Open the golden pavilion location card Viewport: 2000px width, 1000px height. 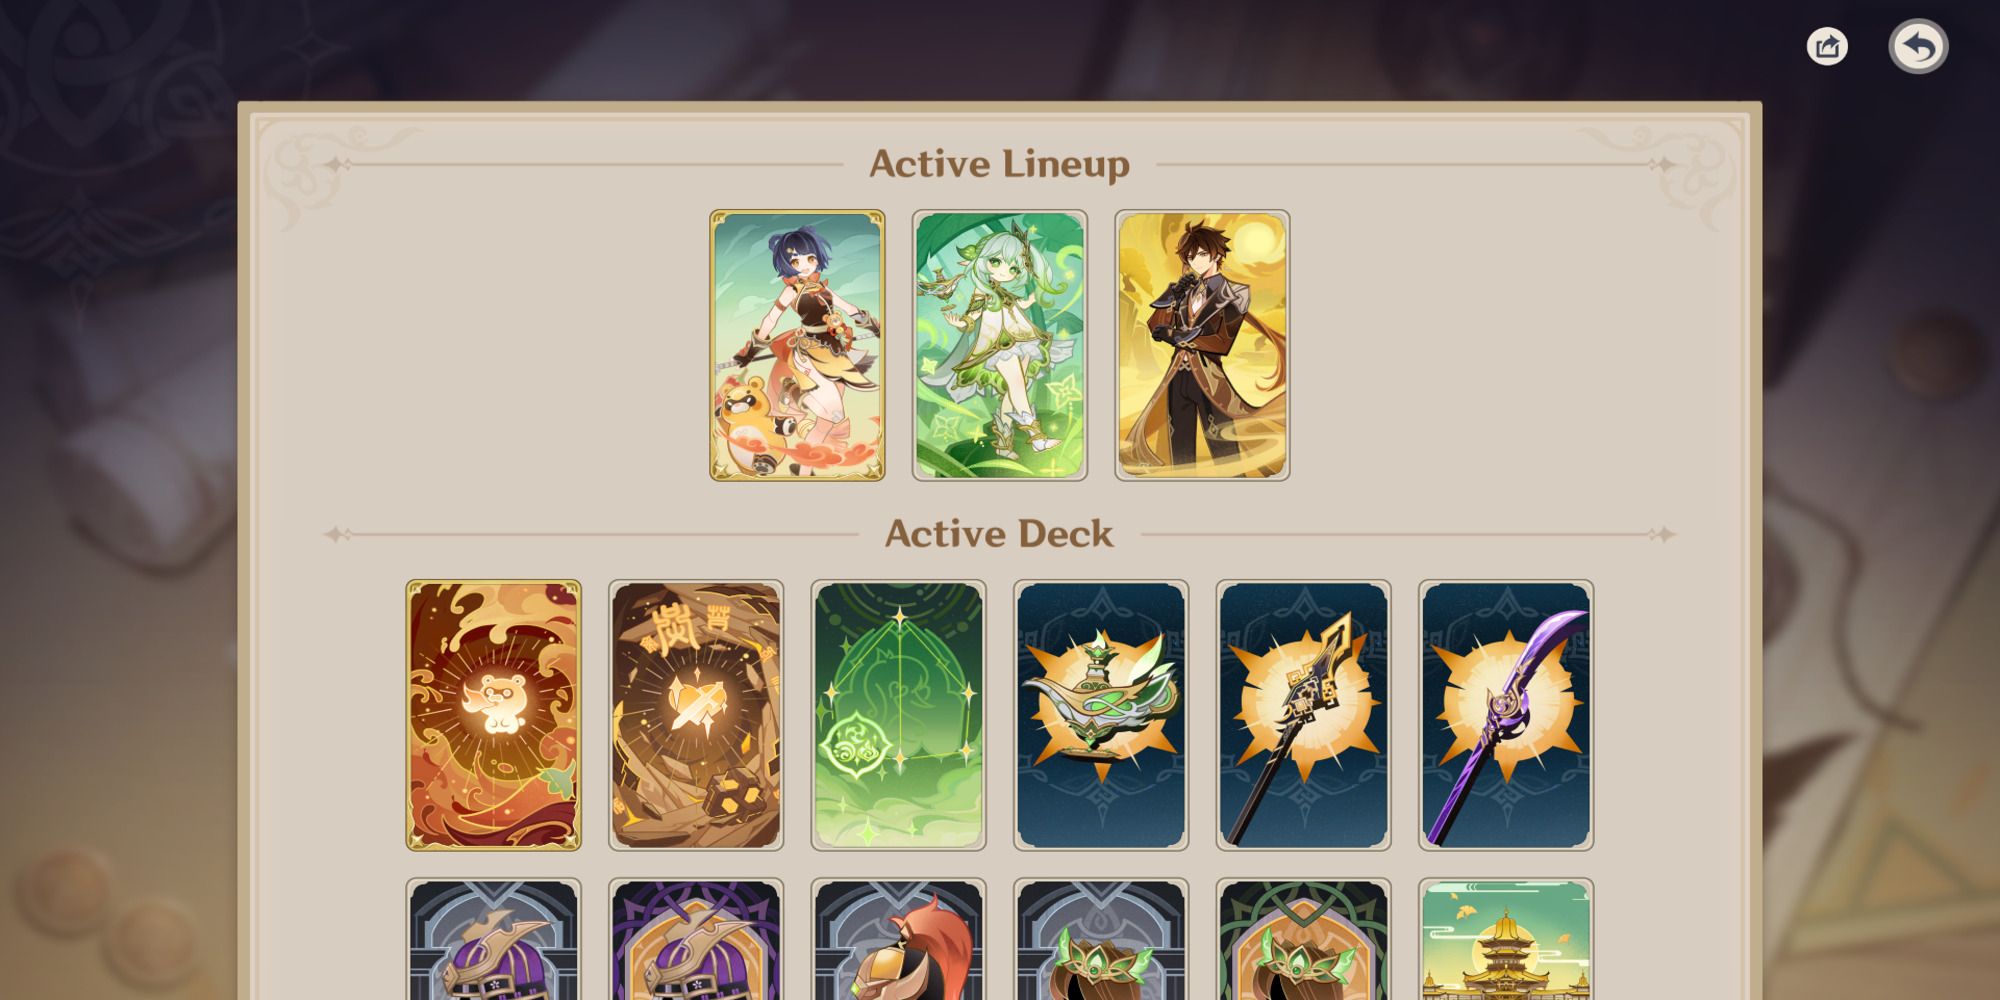coord(1506,939)
